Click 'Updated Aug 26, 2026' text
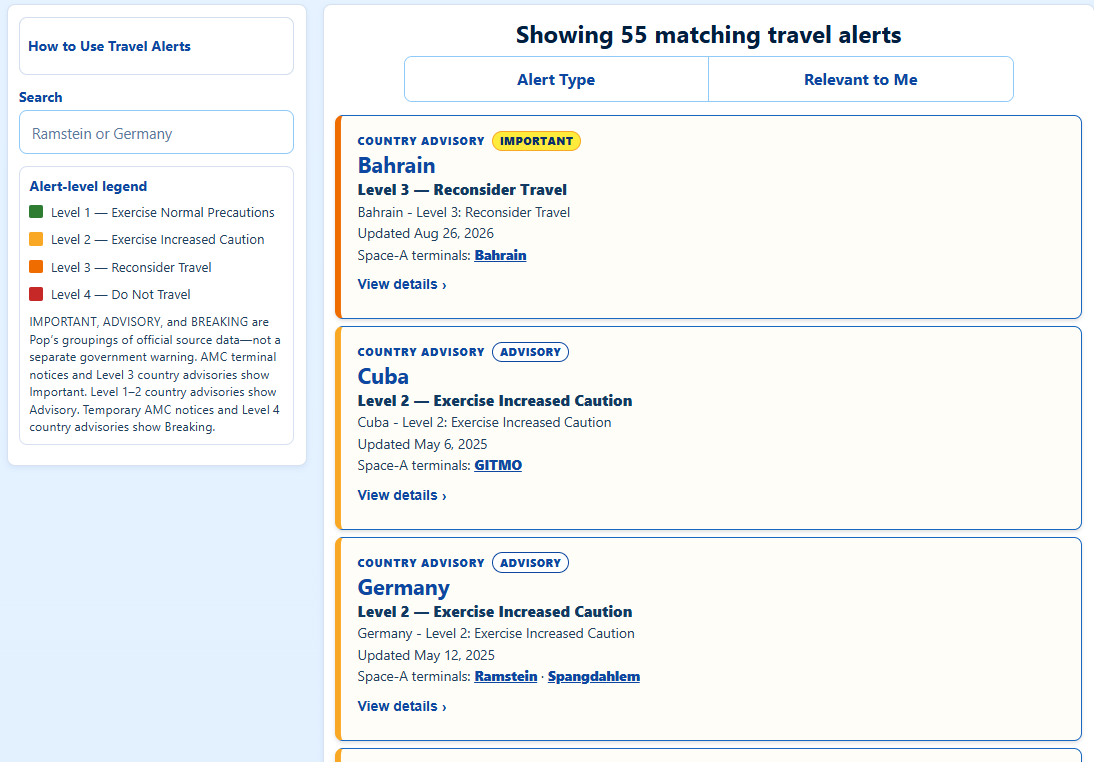Image resolution: width=1094 pixels, height=762 pixels. [x=426, y=233]
